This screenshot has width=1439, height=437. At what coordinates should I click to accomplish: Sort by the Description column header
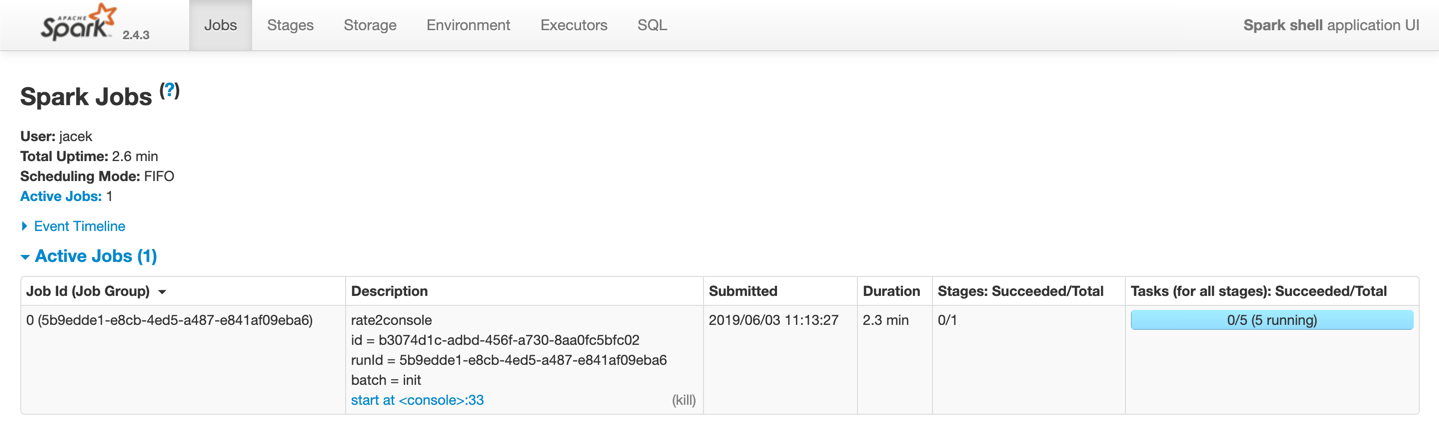(389, 291)
